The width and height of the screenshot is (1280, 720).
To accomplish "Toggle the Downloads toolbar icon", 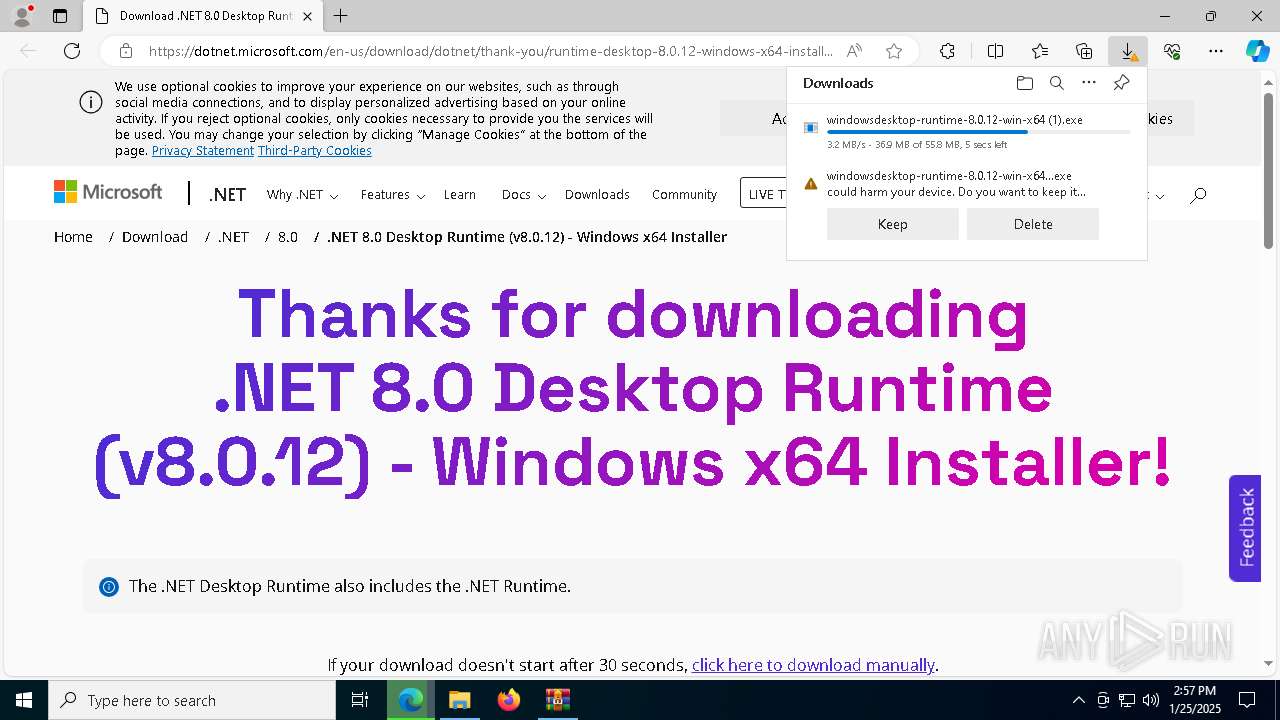I will (1128, 51).
